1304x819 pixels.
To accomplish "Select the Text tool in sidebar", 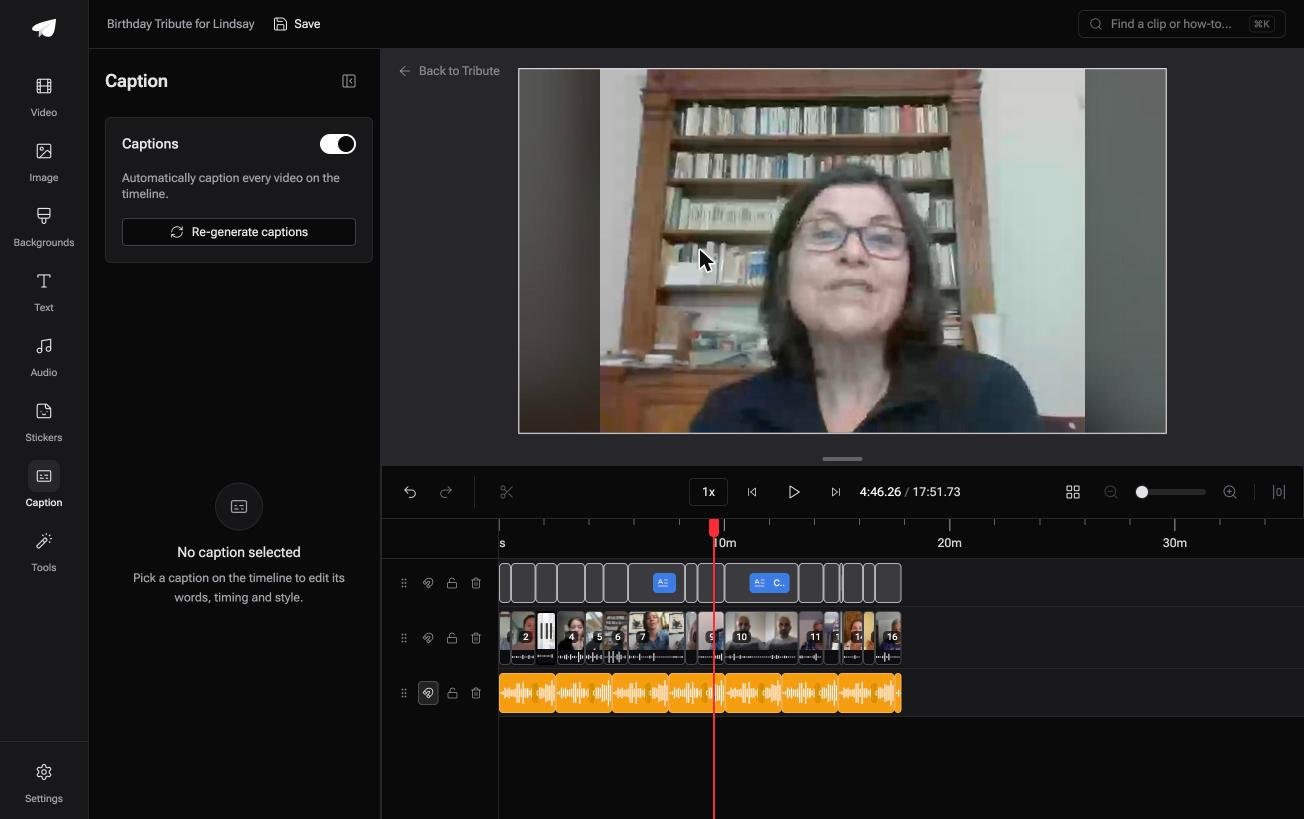I will (44, 292).
